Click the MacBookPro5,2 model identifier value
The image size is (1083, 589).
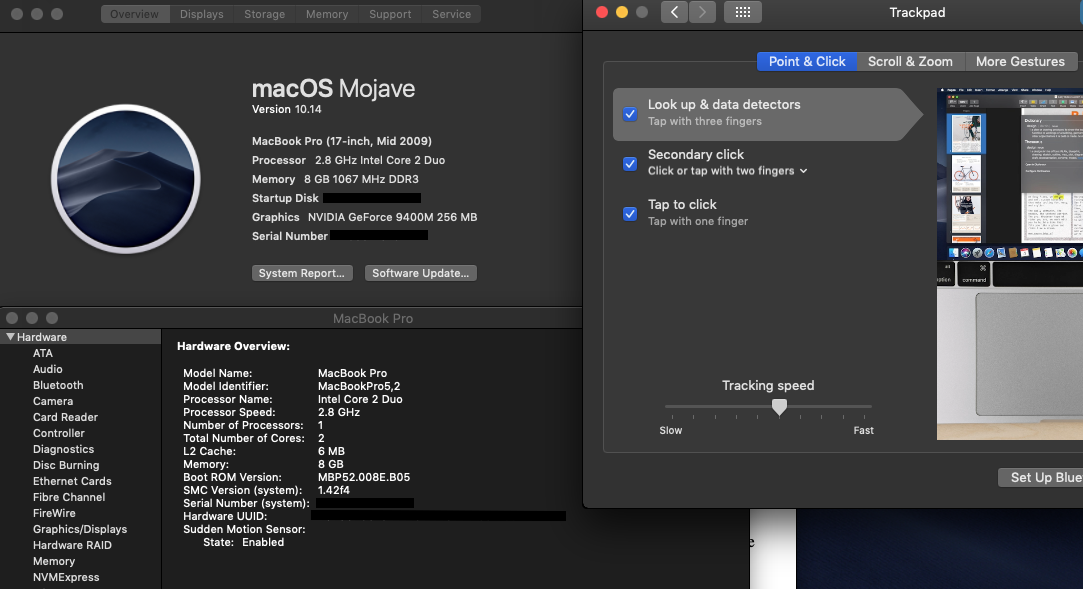click(x=359, y=386)
